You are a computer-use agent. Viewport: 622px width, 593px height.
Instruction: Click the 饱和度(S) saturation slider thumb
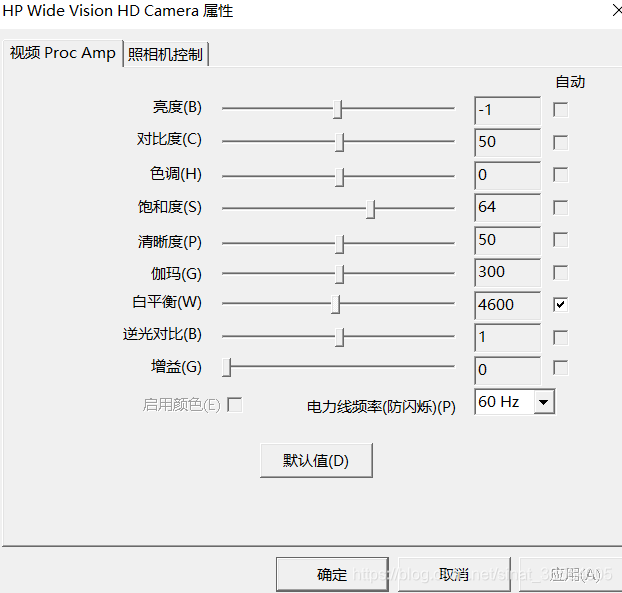[x=371, y=209]
